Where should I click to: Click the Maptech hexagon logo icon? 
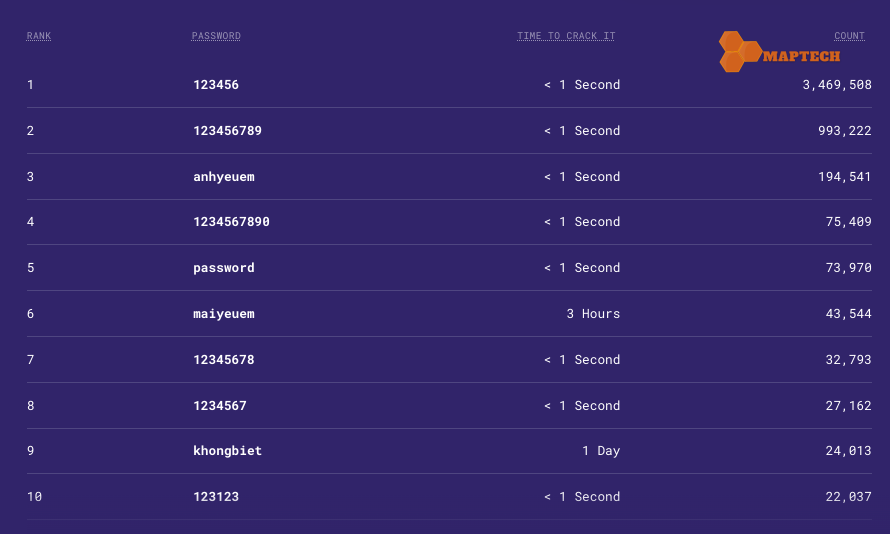tap(738, 51)
